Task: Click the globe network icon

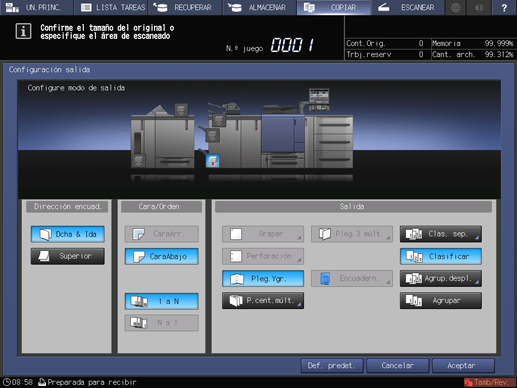Action: tap(455, 7)
